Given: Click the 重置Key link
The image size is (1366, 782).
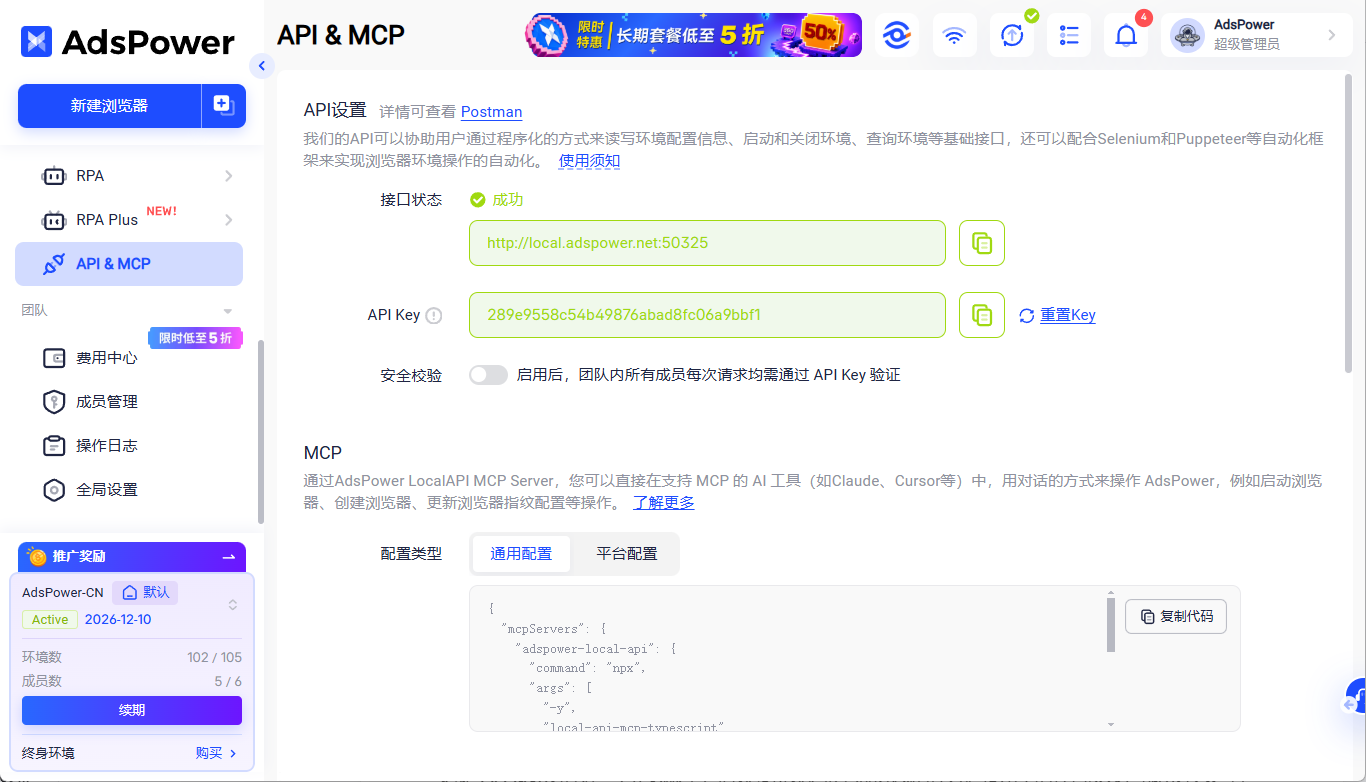Looking at the screenshot, I should [1068, 315].
